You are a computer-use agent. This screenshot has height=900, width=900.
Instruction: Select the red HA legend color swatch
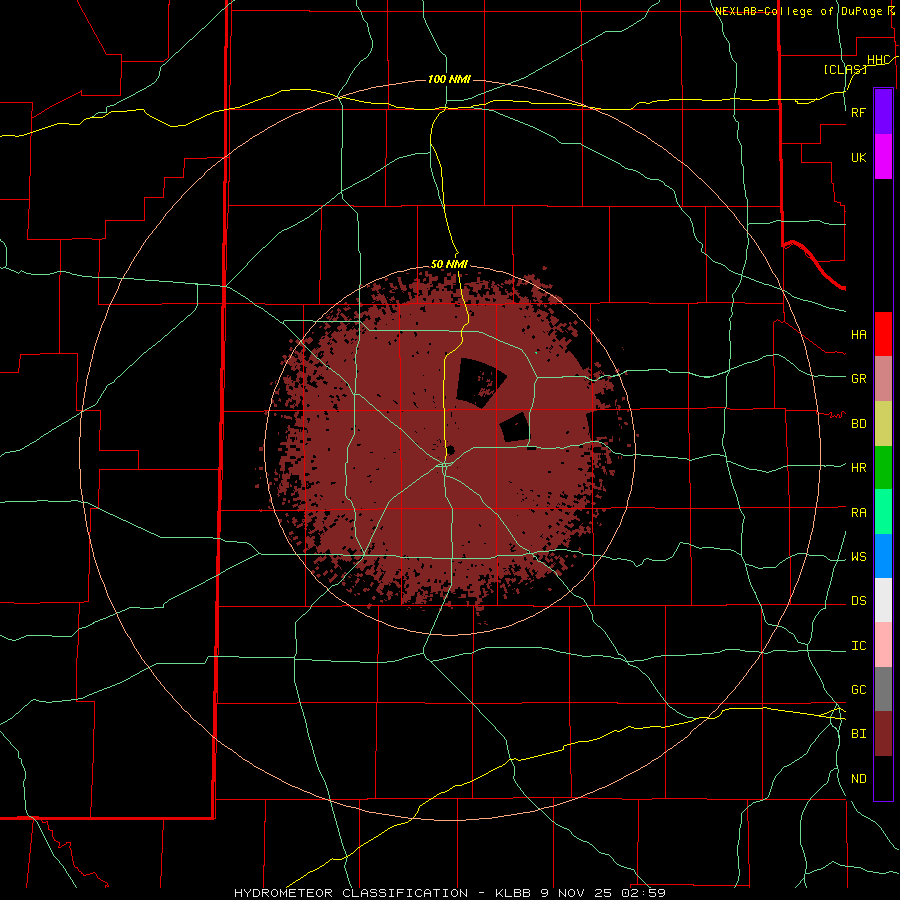point(883,334)
